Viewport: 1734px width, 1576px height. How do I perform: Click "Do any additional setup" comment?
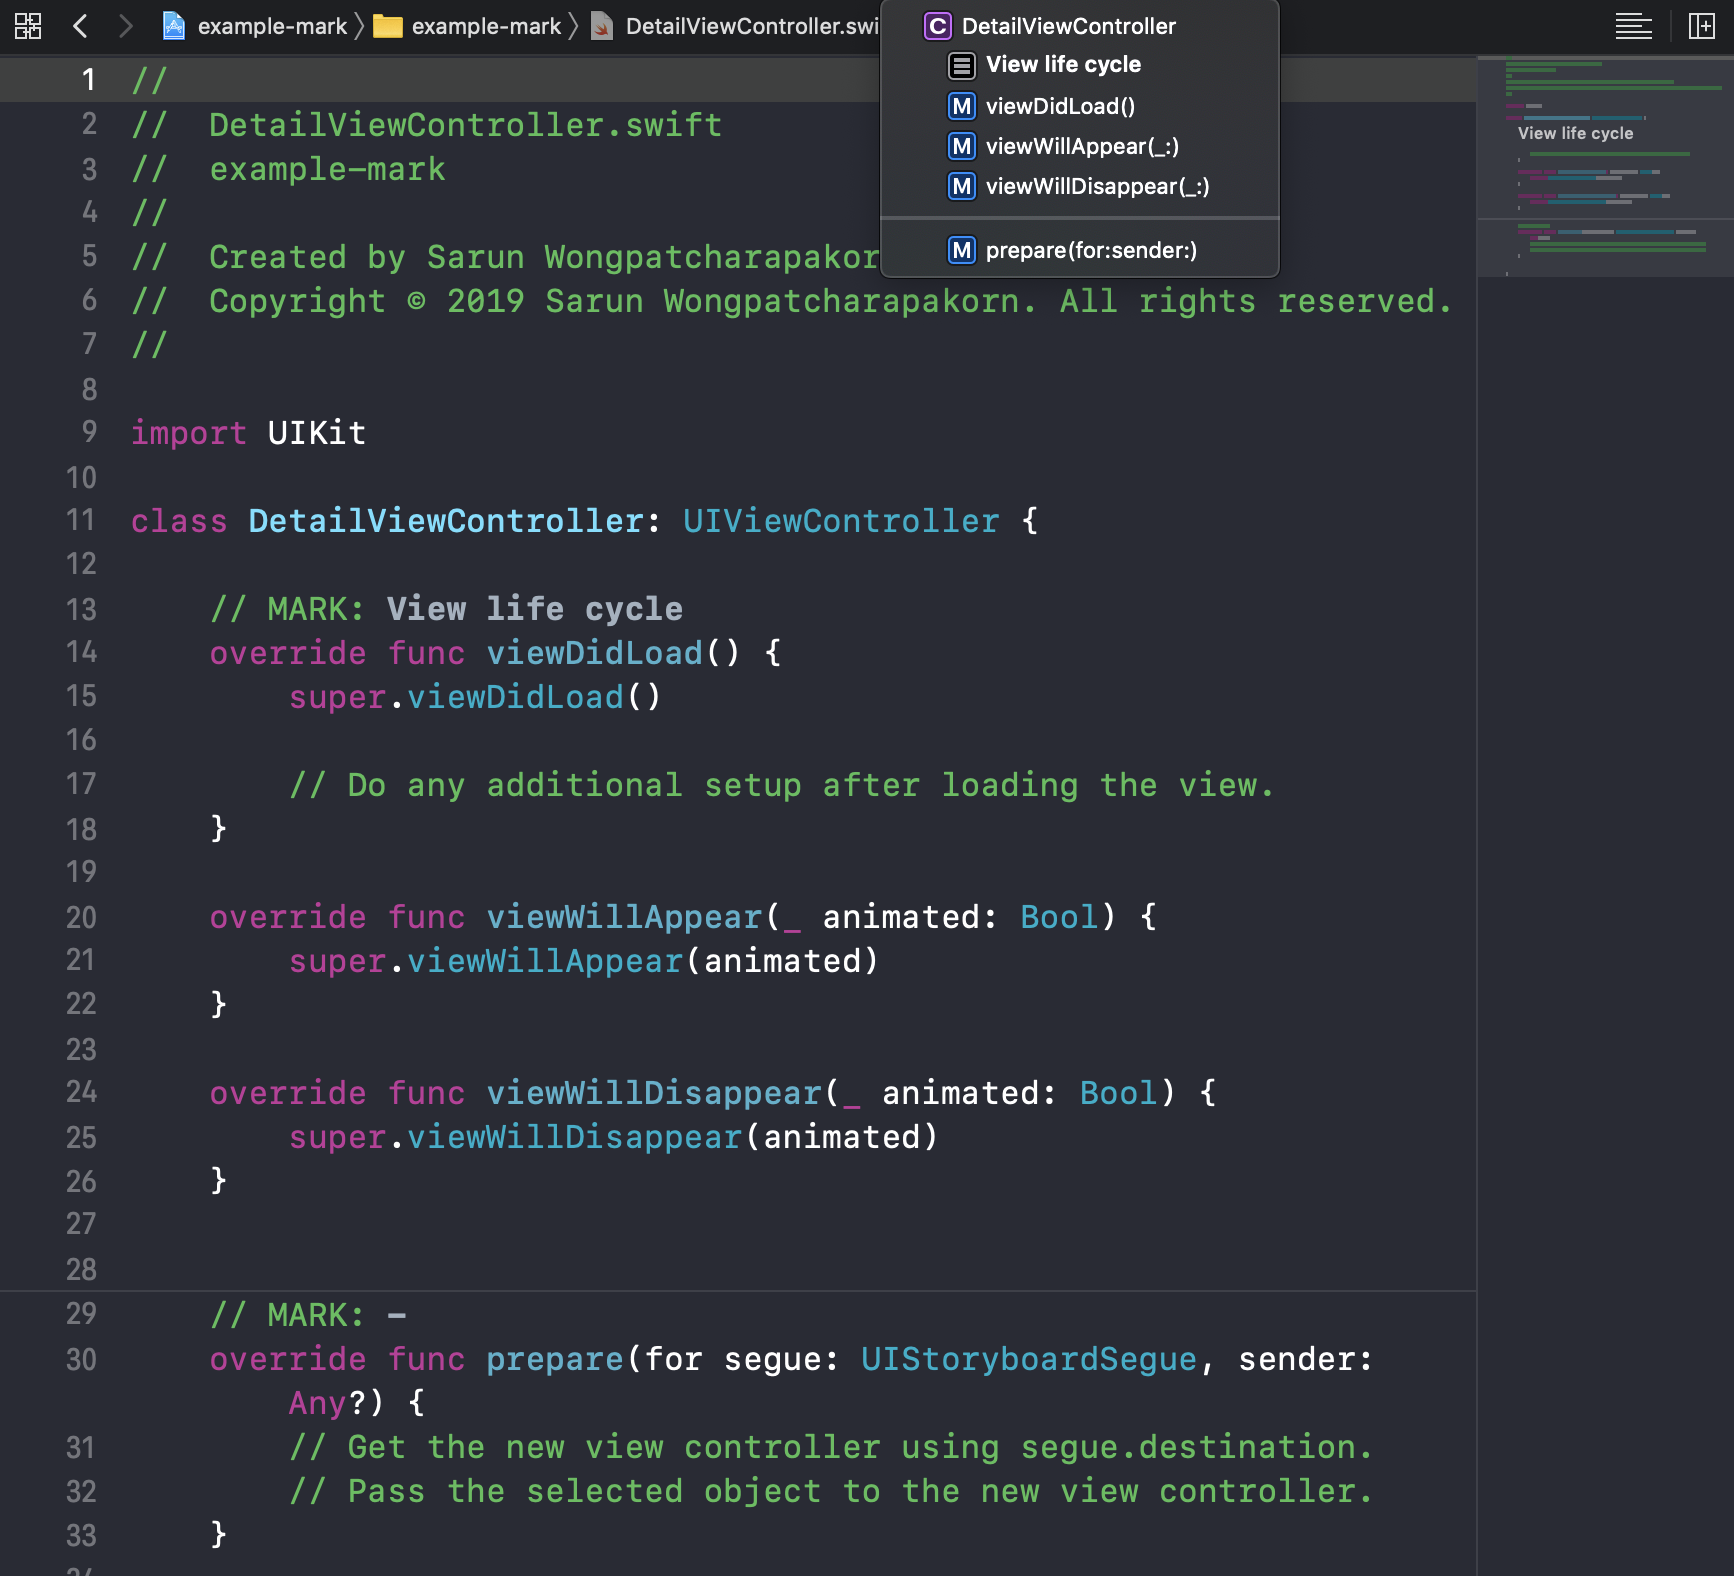782,785
